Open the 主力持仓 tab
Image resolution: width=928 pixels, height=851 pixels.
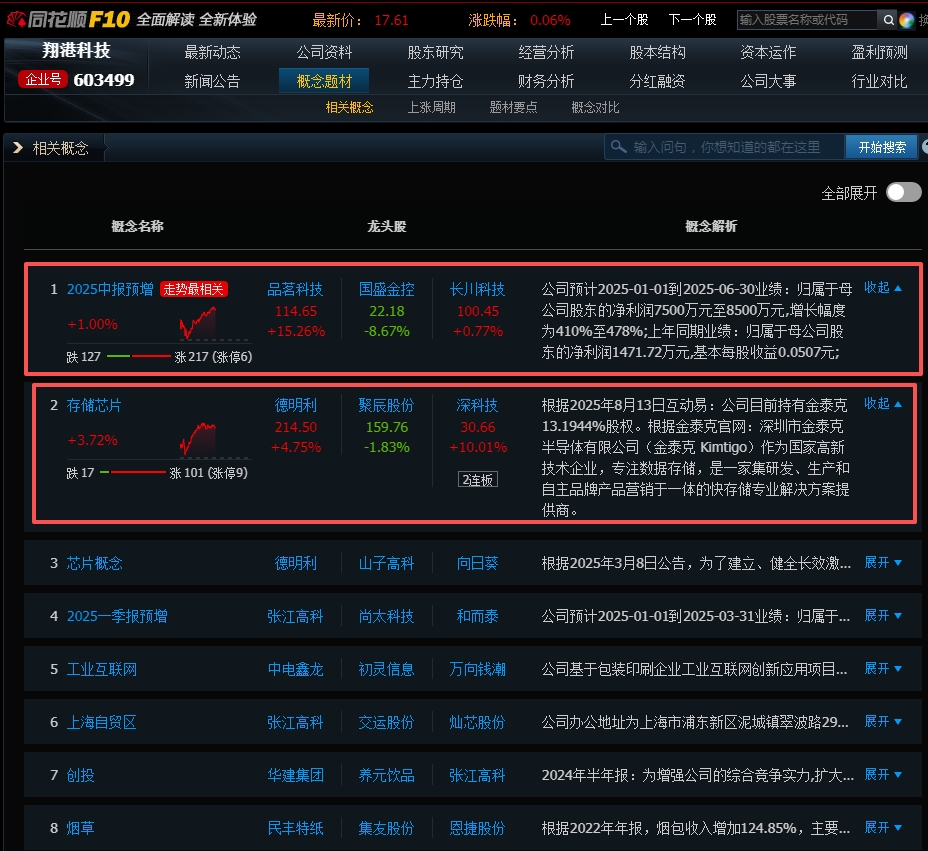pyautogui.click(x=435, y=81)
